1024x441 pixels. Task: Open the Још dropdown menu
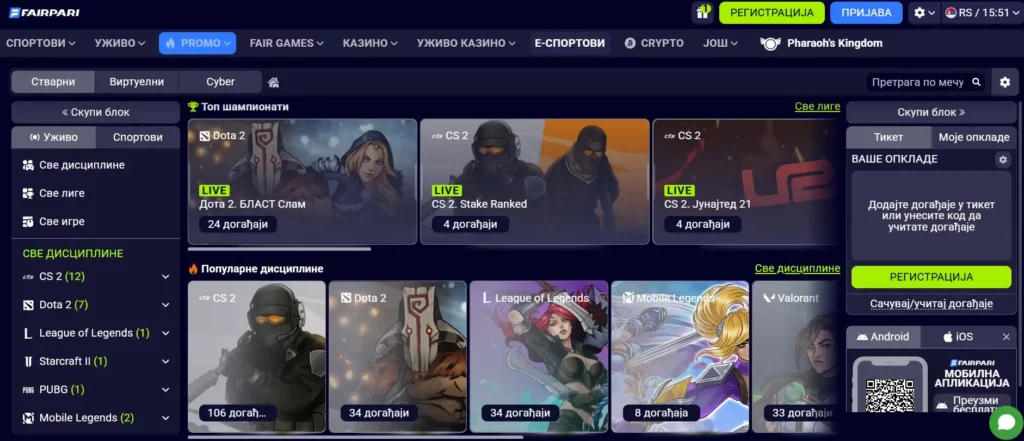click(720, 43)
